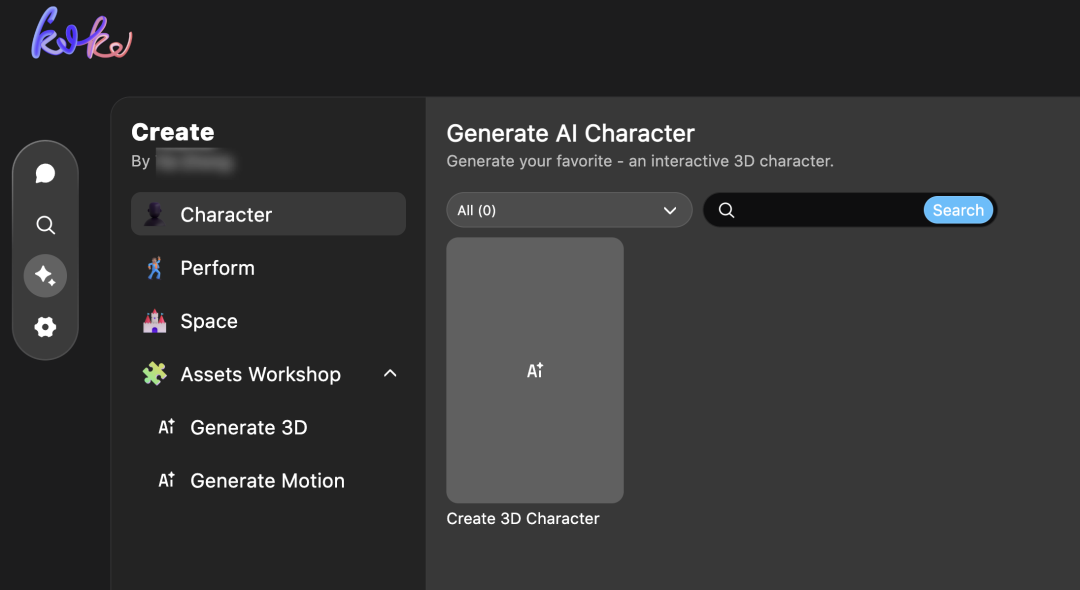Click the Koko logo
The height and width of the screenshot is (590, 1080).
click(x=81, y=33)
